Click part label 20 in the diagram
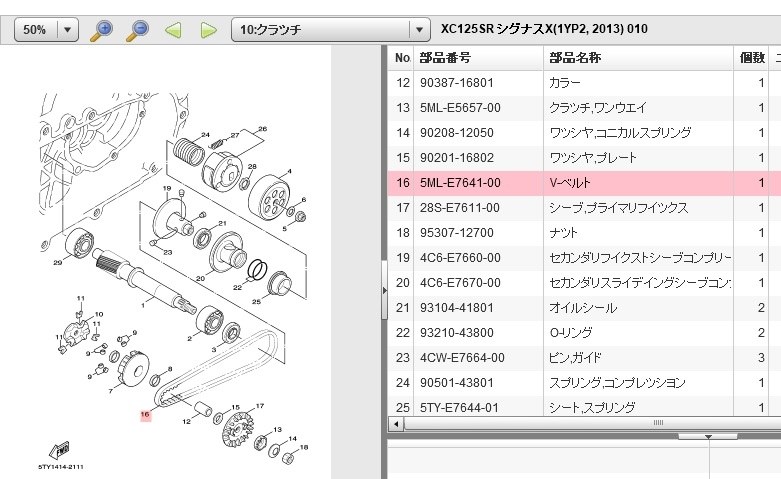The height and width of the screenshot is (479, 781). (x=200, y=278)
